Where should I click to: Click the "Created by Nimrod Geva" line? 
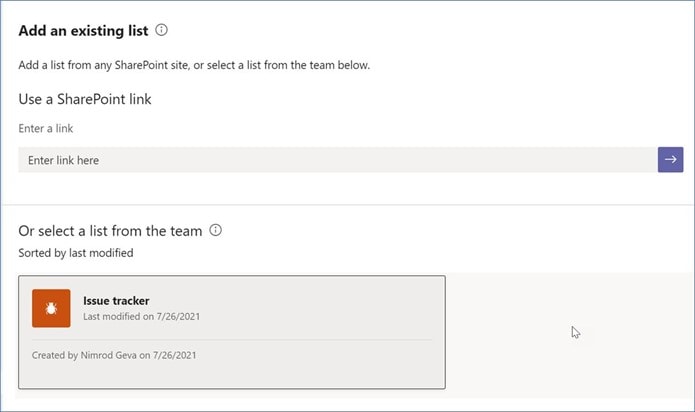pyautogui.click(x=114, y=355)
